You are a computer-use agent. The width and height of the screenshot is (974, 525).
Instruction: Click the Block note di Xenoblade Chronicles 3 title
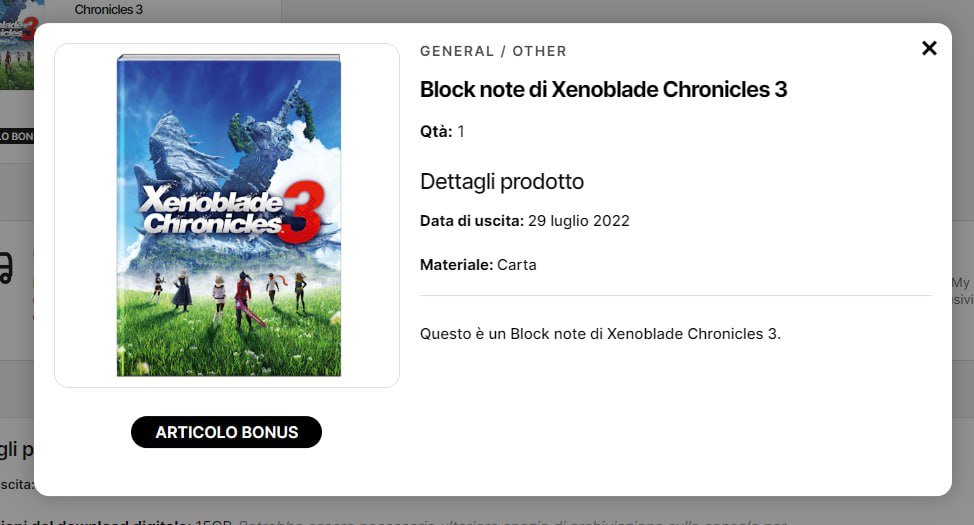[603, 89]
